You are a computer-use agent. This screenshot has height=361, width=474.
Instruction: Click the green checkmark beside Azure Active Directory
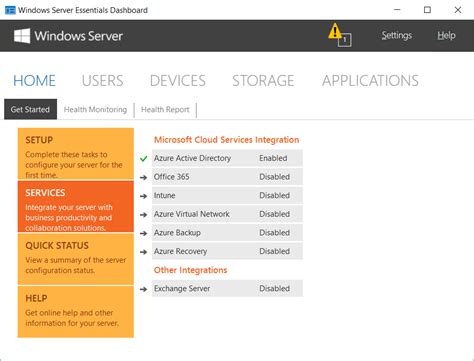(144, 158)
